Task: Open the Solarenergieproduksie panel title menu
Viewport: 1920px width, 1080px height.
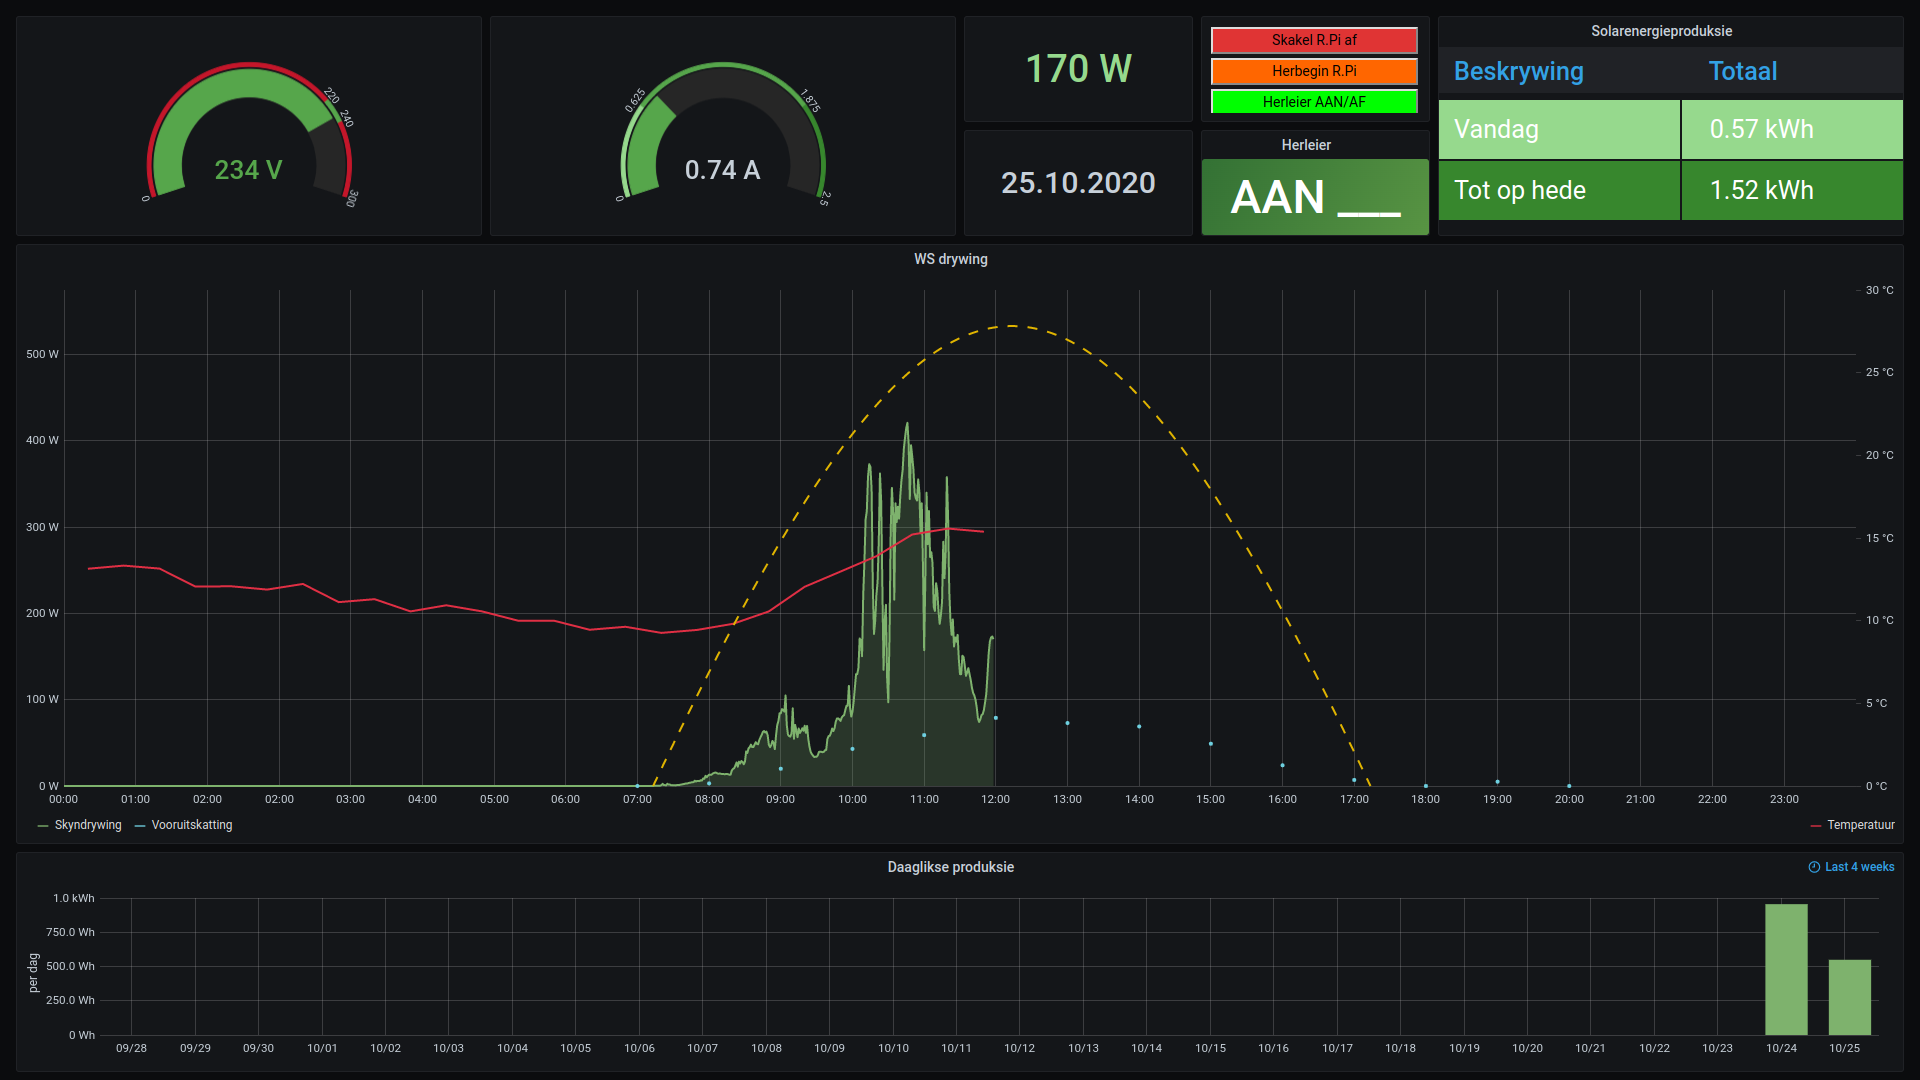Action: [1661, 31]
